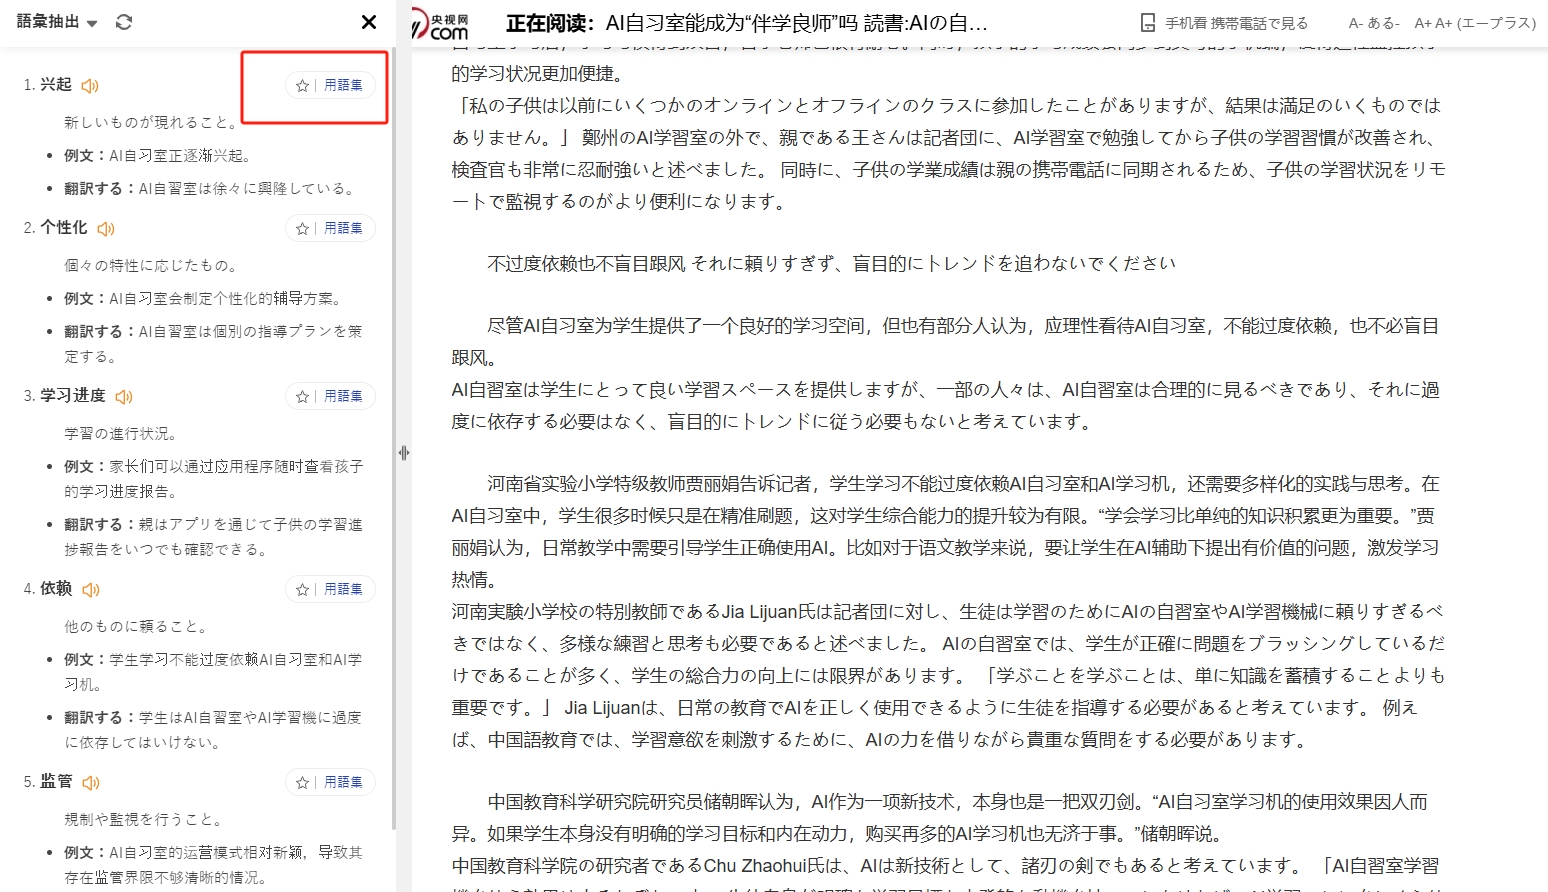Add 兴起 to 用語集
The image size is (1548, 892).
(x=343, y=86)
